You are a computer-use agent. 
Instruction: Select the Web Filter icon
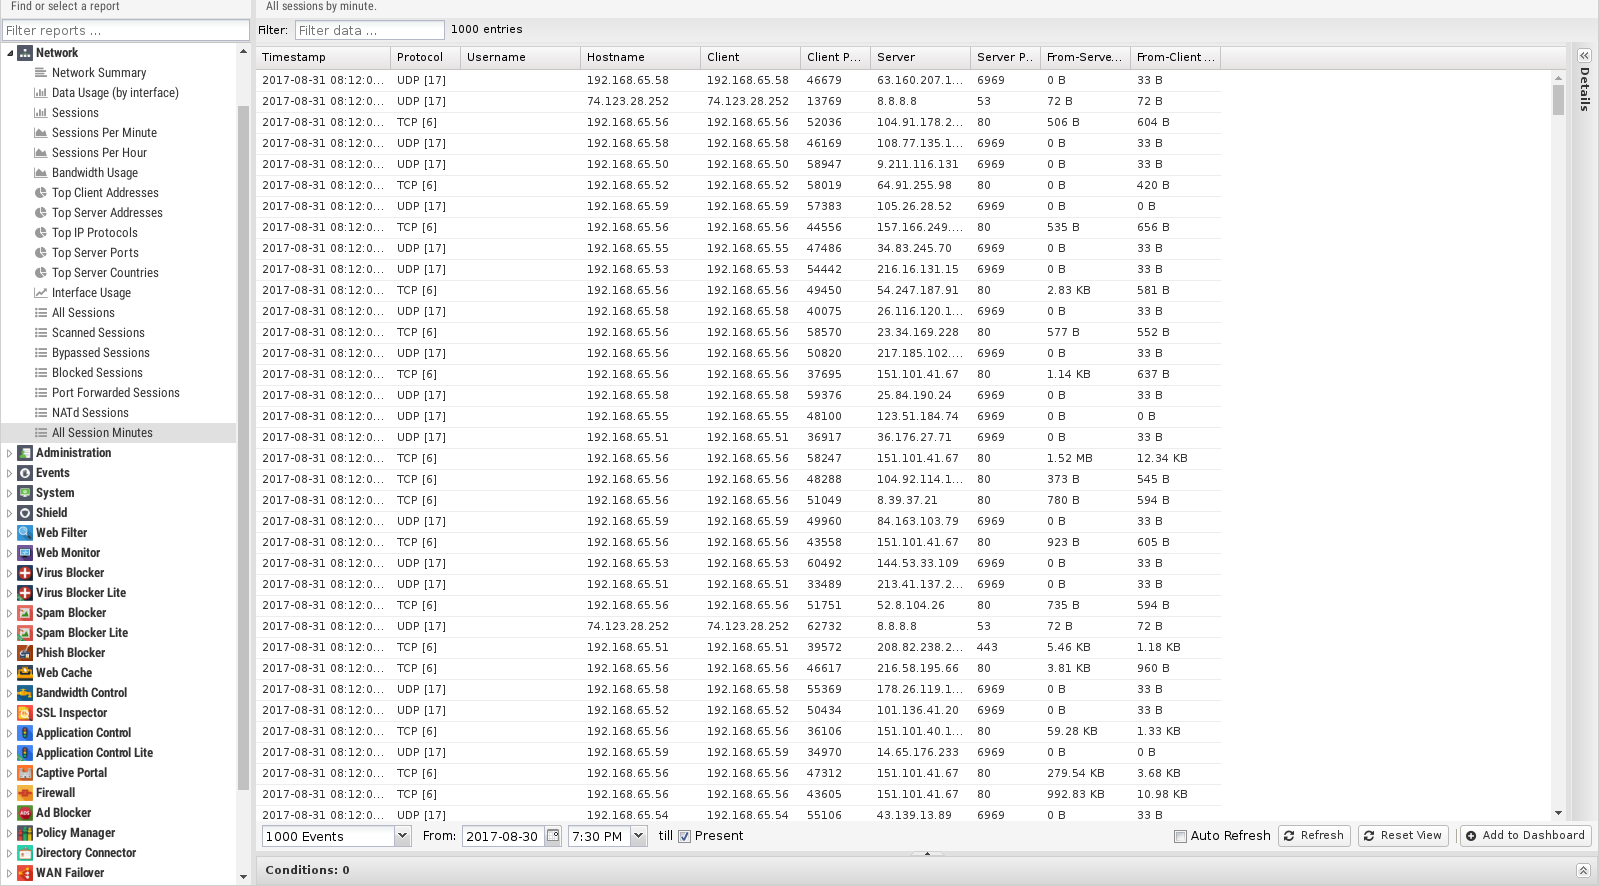[x=25, y=533]
